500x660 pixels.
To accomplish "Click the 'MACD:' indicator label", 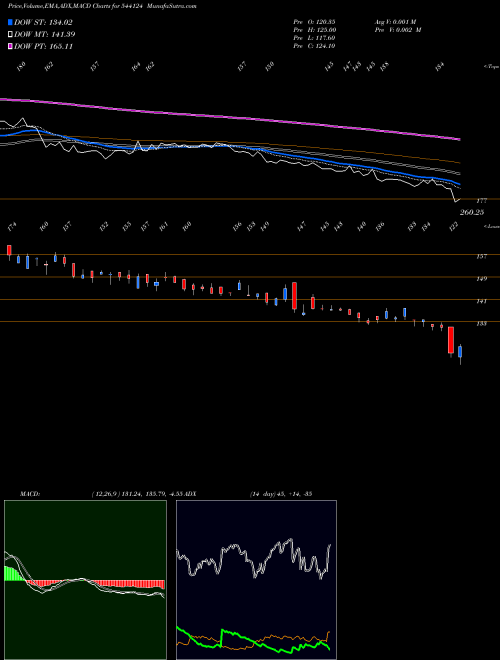I will (30, 494).
